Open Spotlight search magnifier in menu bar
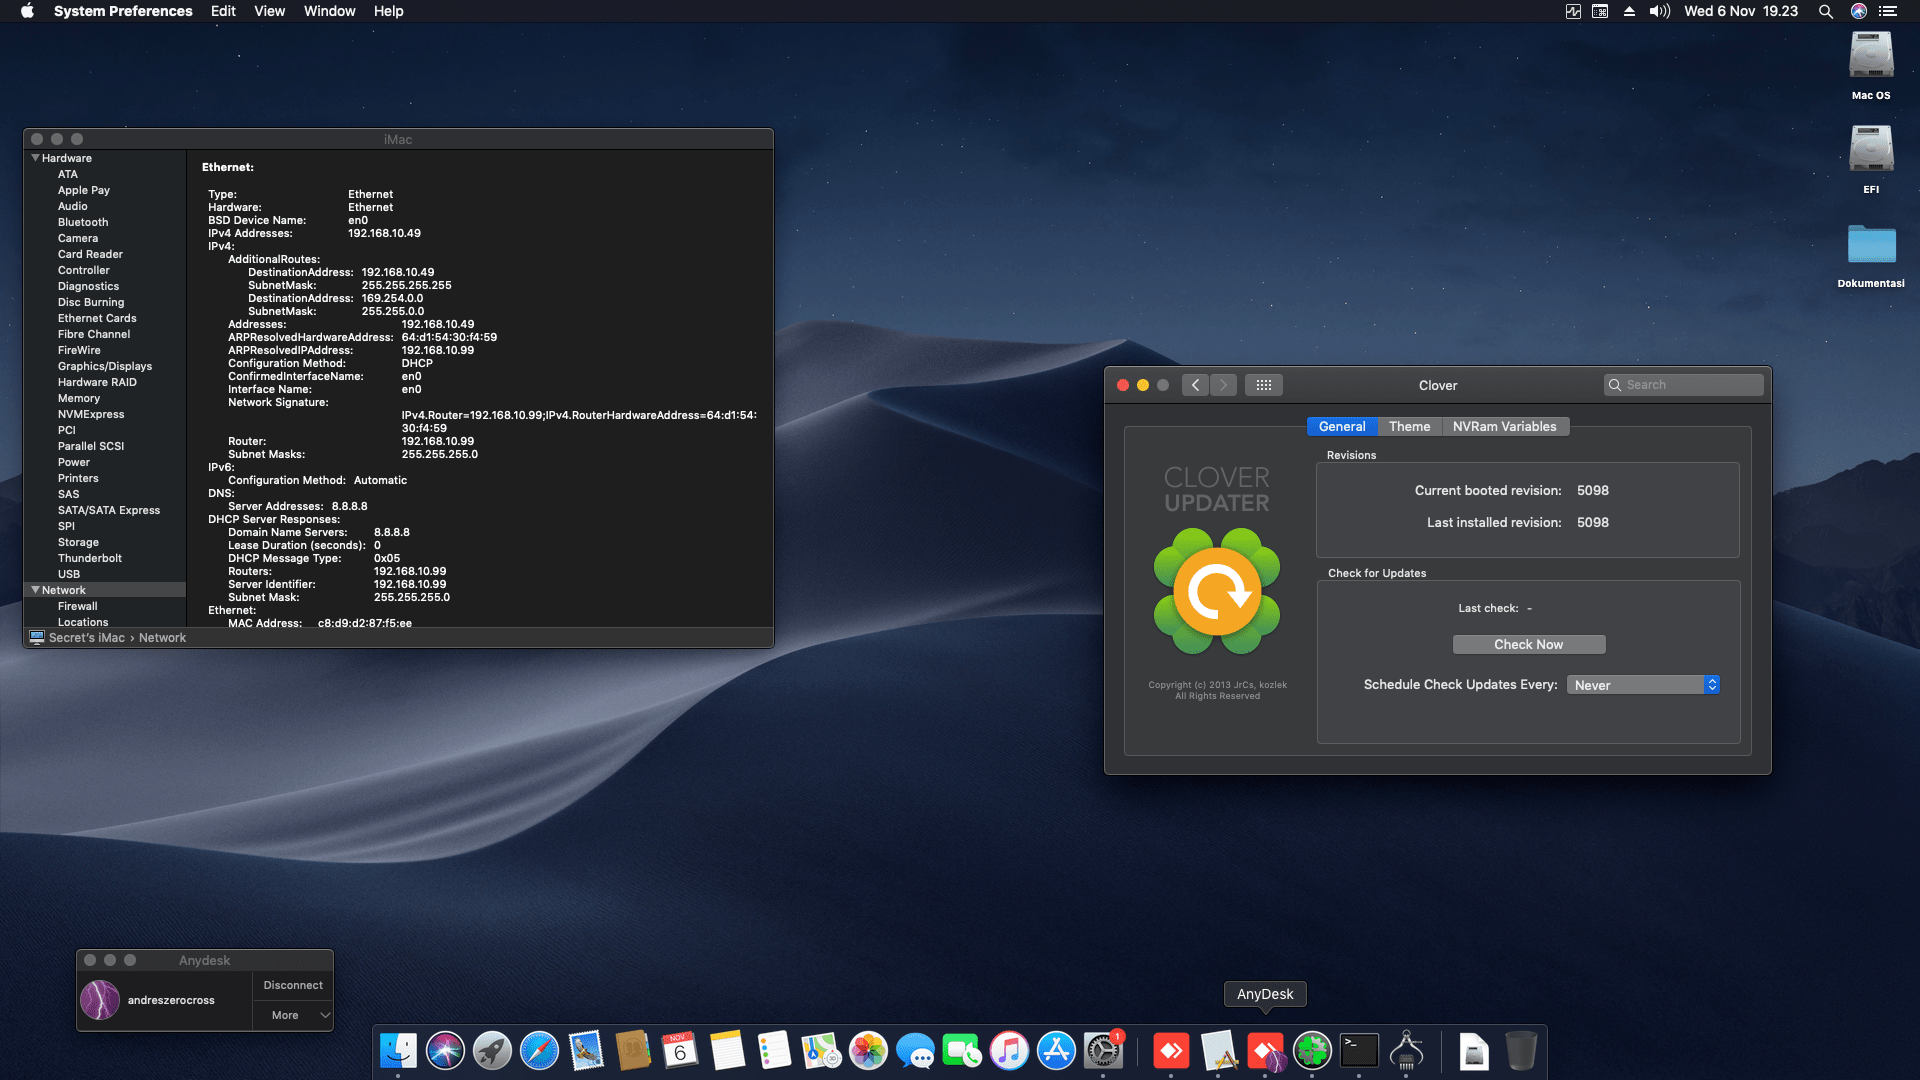The image size is (1920, 1080). [1825, 11]
